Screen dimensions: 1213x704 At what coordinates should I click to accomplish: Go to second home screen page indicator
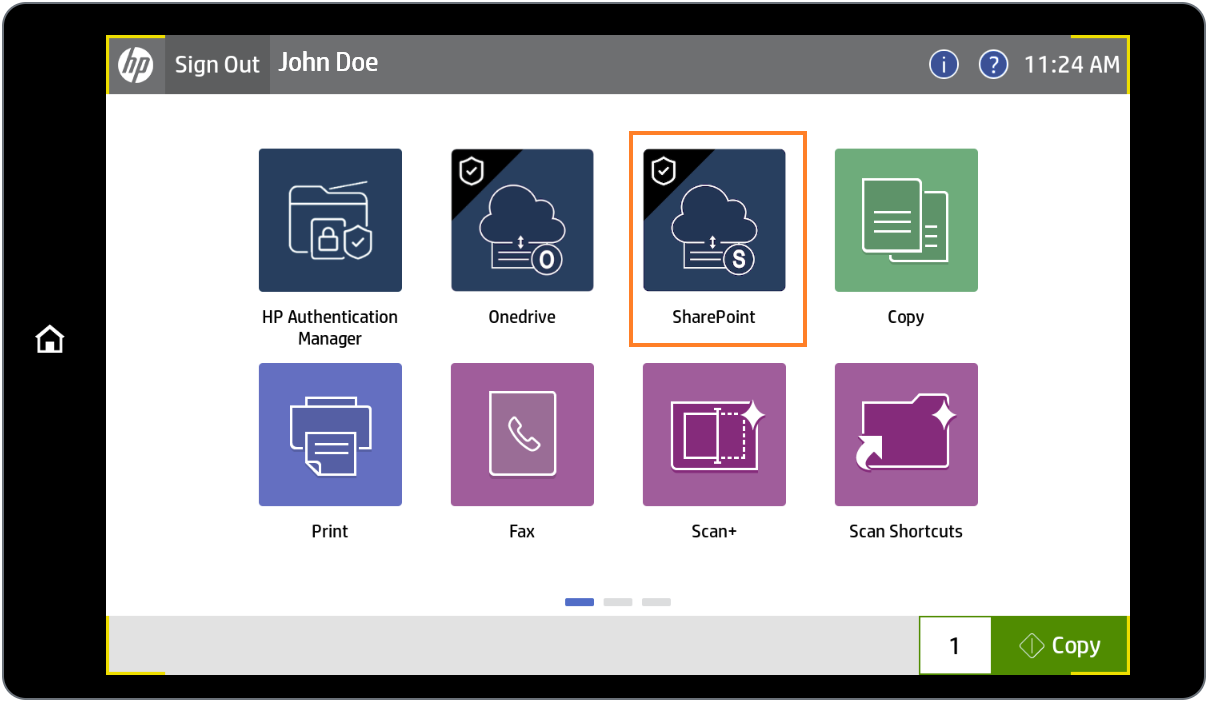(x=618, y=602)
